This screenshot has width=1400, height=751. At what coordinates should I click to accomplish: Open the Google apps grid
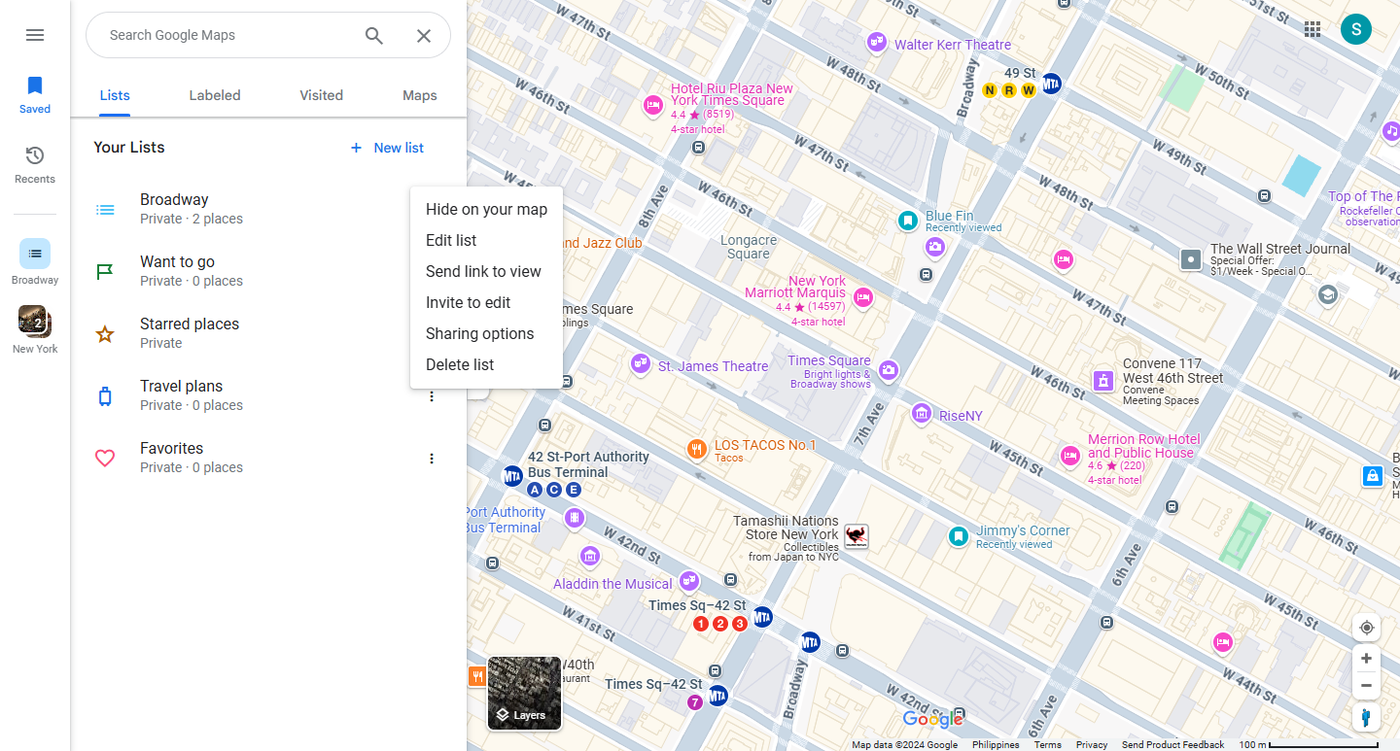1313,29
